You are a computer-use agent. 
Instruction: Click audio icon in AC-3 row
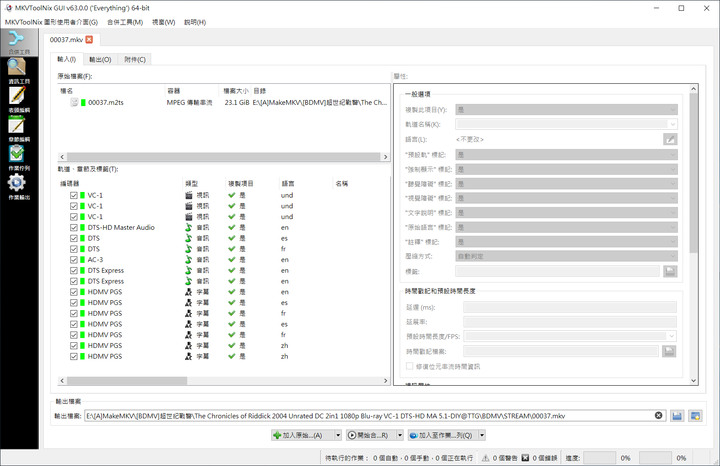[x=189, y=259]
